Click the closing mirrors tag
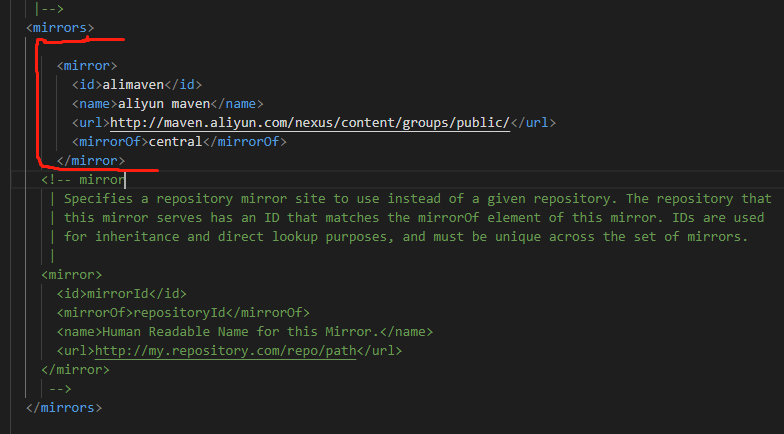 click(x=65, y=407)
